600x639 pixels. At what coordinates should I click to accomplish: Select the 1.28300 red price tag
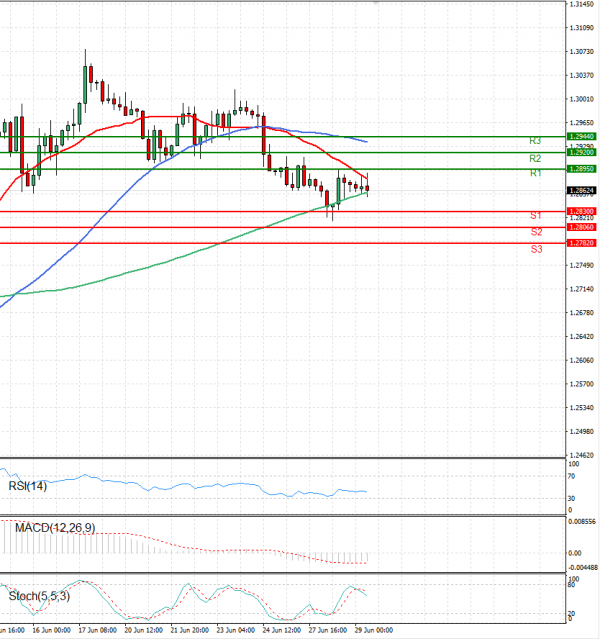pyautogui.click(x=582, y=212)
